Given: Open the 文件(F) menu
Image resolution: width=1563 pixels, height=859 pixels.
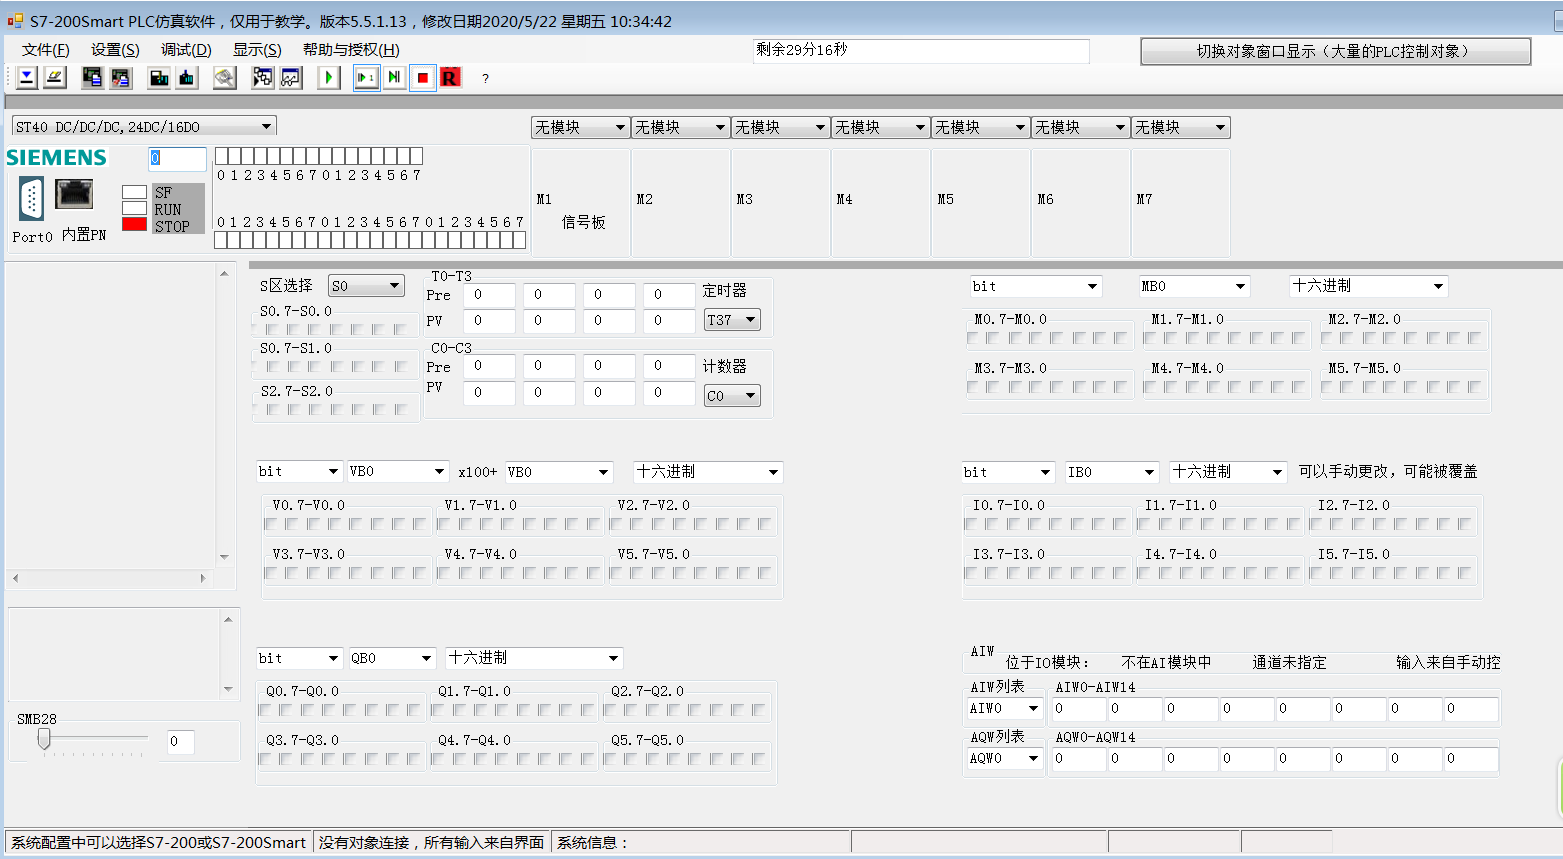Looking at the screenshot, I should [x=45, y=50].
